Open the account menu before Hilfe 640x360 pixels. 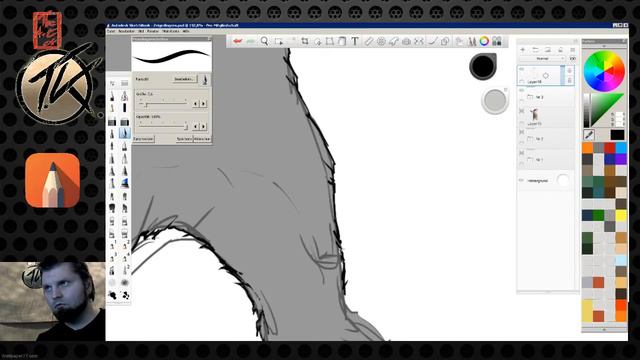tap(171, 31)
